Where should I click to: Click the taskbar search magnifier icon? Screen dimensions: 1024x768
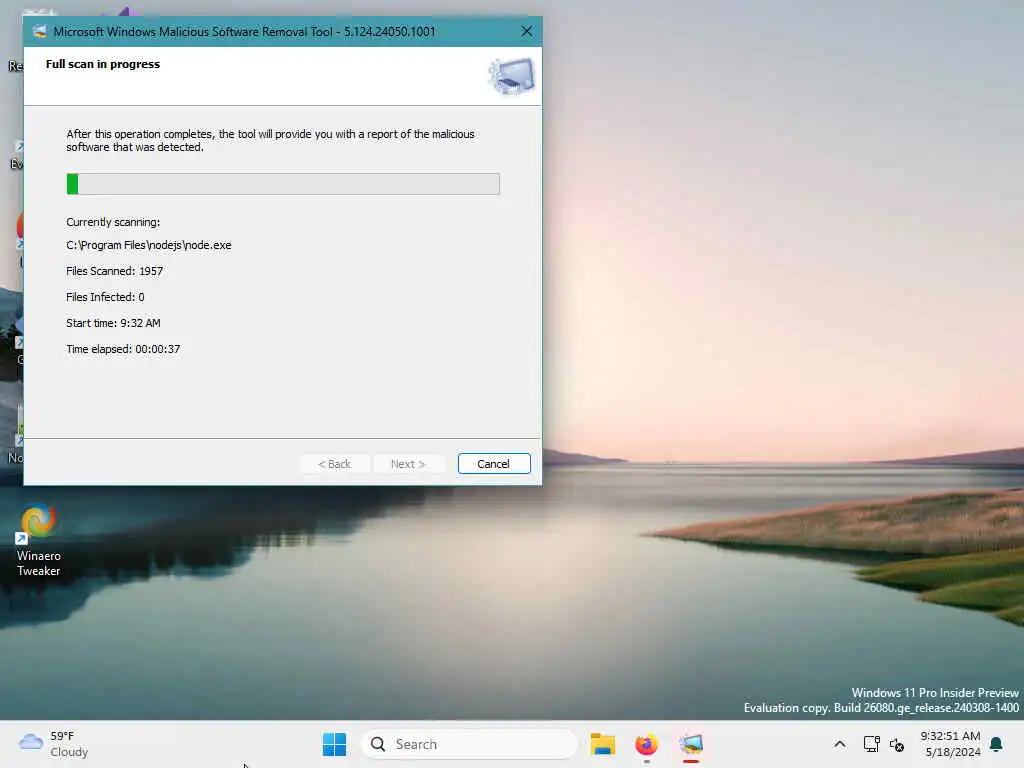(x=377, y=744)
